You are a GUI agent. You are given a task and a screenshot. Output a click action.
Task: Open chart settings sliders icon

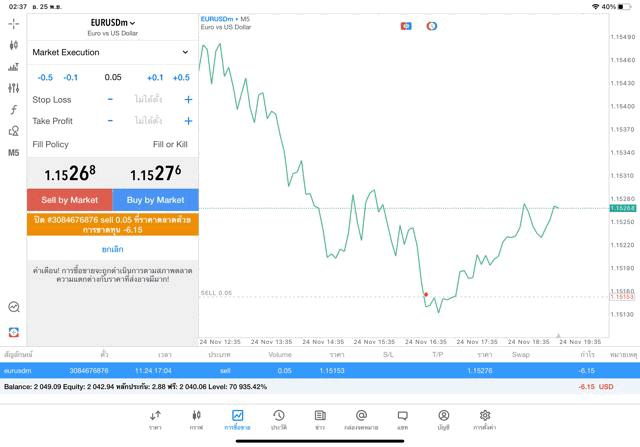pos(13,88)
